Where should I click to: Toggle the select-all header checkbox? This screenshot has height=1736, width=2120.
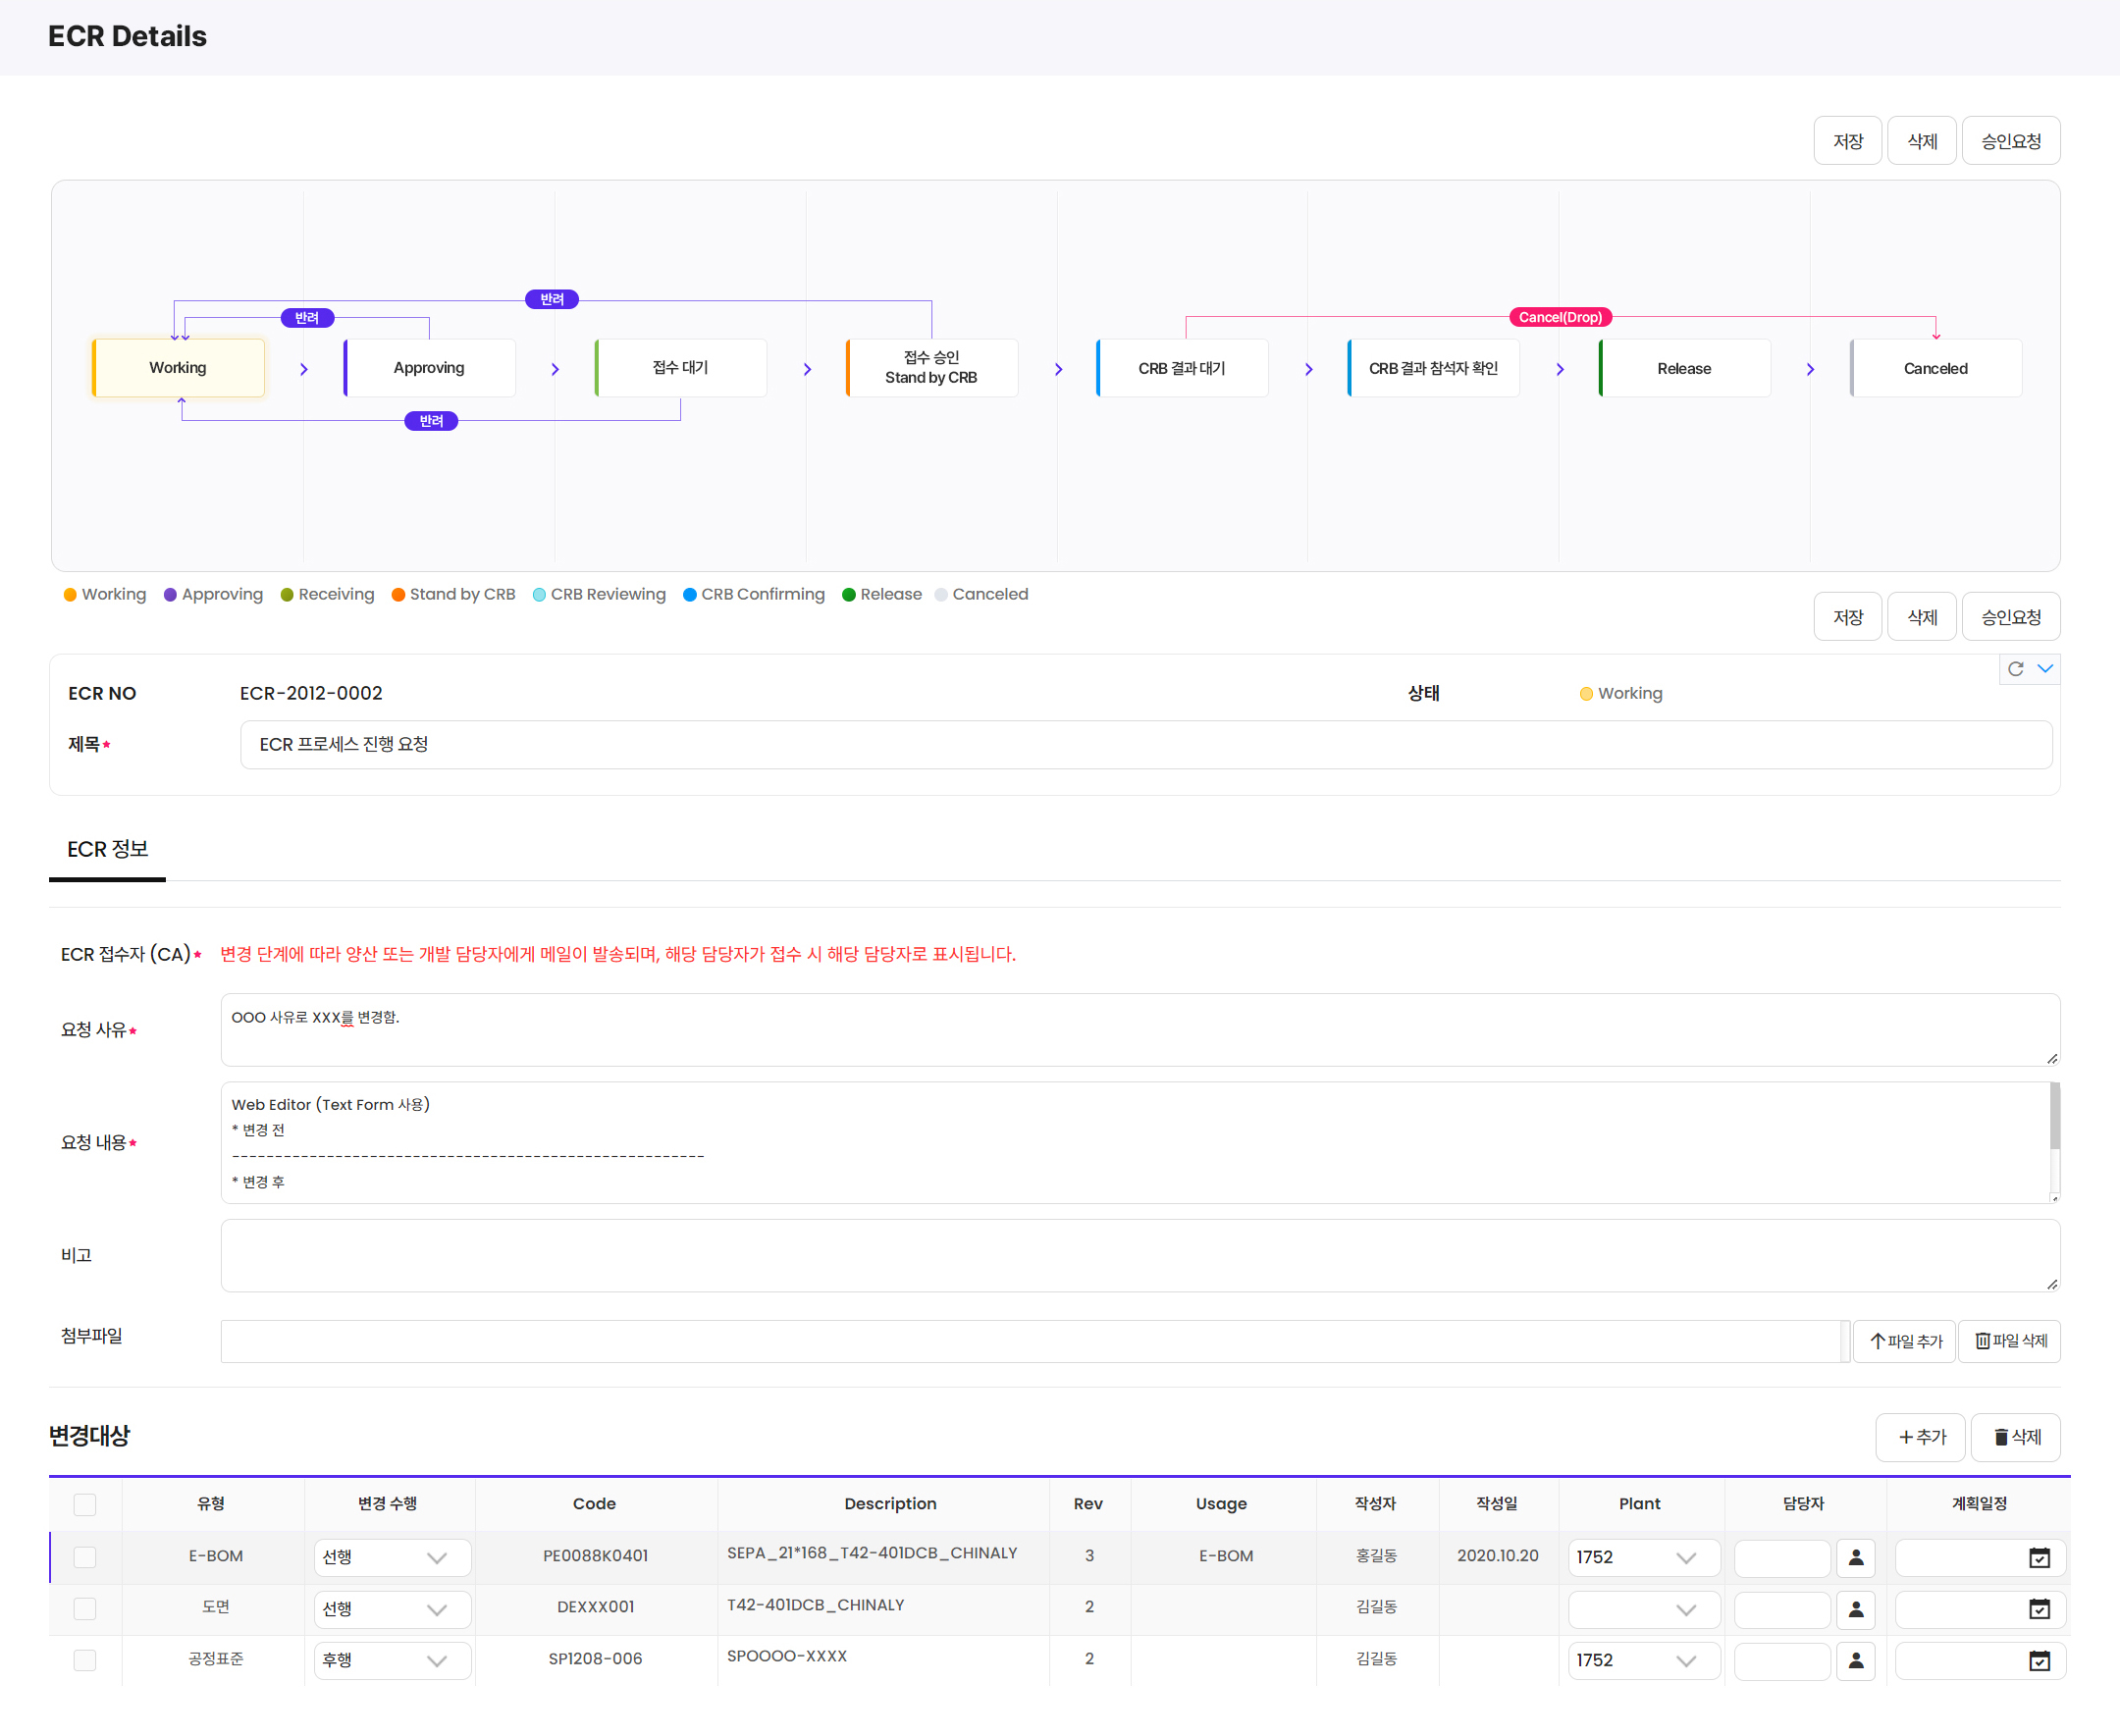click(85, 1504)
